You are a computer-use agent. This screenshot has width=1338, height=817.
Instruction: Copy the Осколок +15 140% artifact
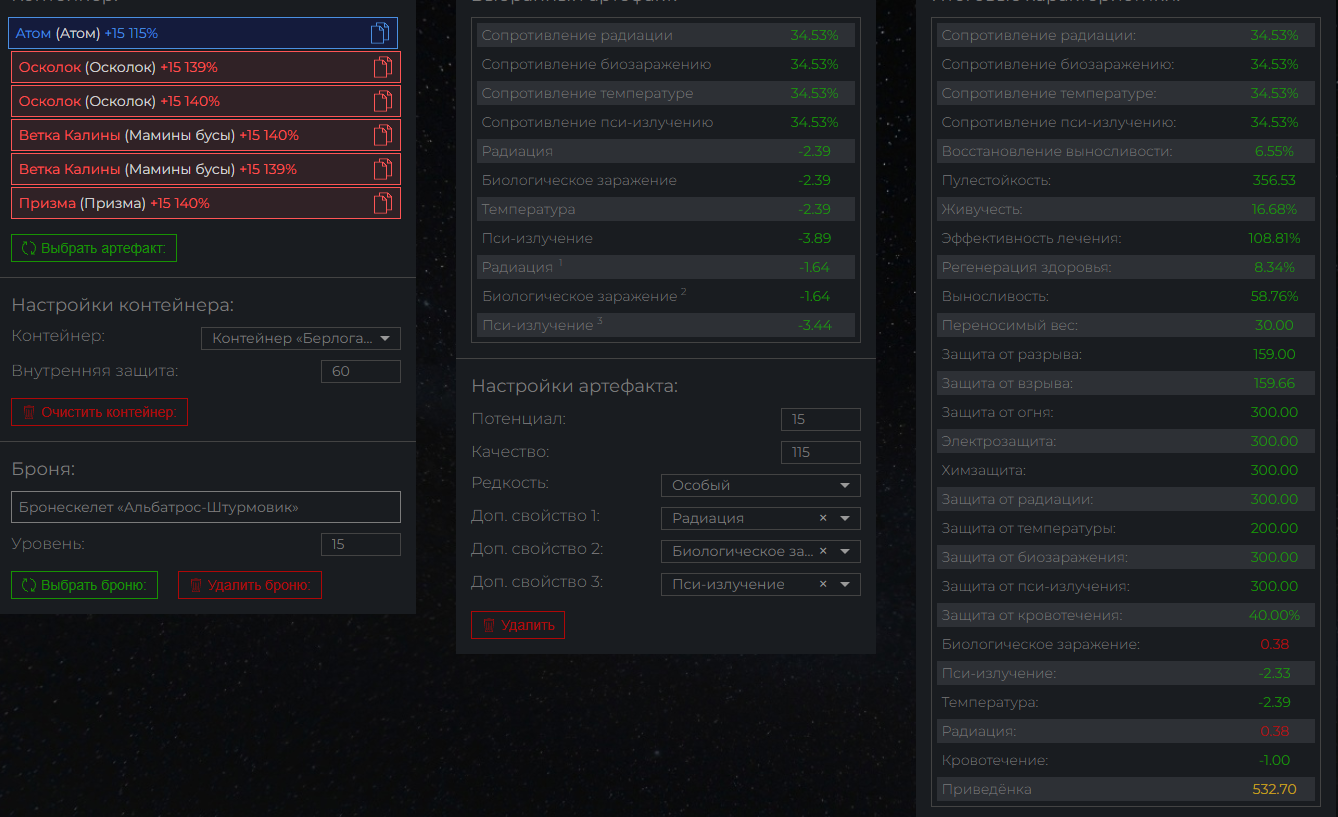pos(383,102)
